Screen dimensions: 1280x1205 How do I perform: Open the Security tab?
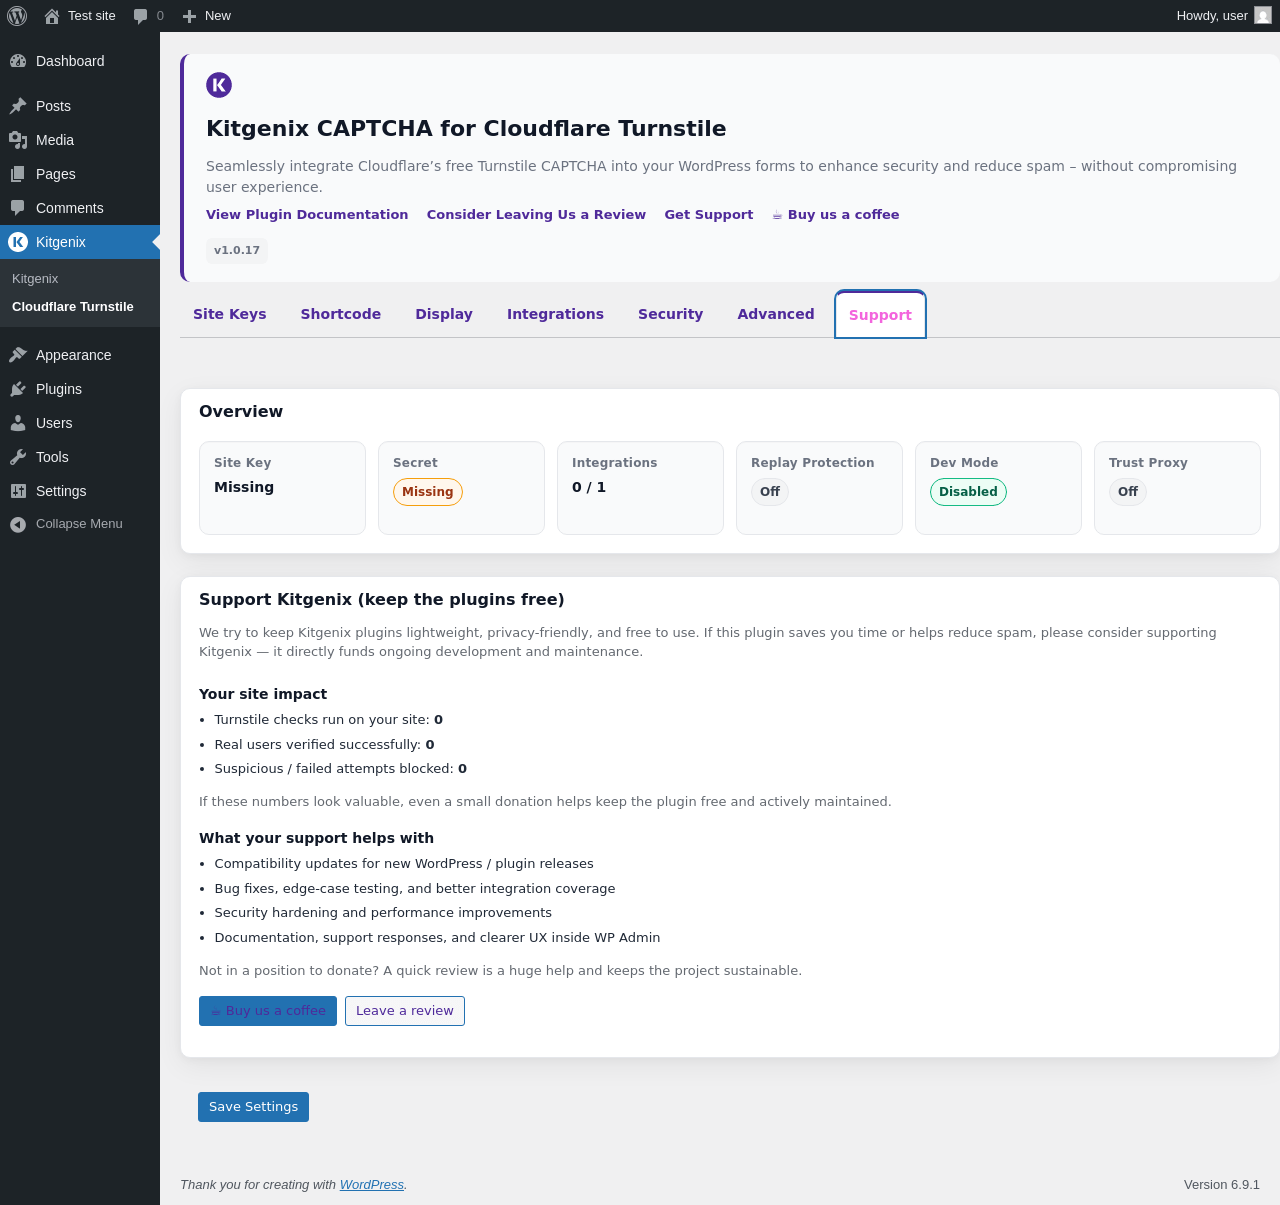pos(670,314)
